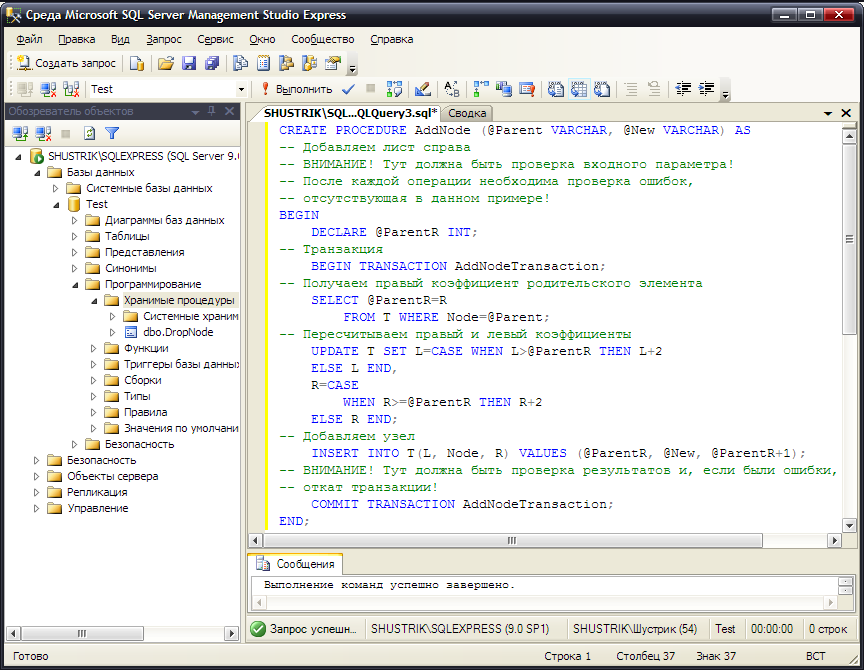Click Specify Values for Template Parameters icon
864x670 pixels.
pyautogui.click(x=452, y=89)
